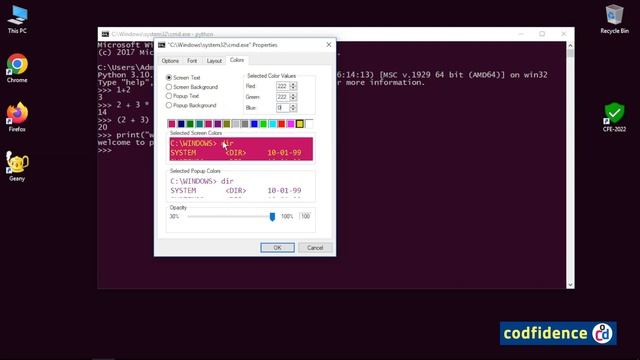Decrease the Red value with down arrow
The width and height of the screenshot is (640, 360).
click(x=293, y=88)
